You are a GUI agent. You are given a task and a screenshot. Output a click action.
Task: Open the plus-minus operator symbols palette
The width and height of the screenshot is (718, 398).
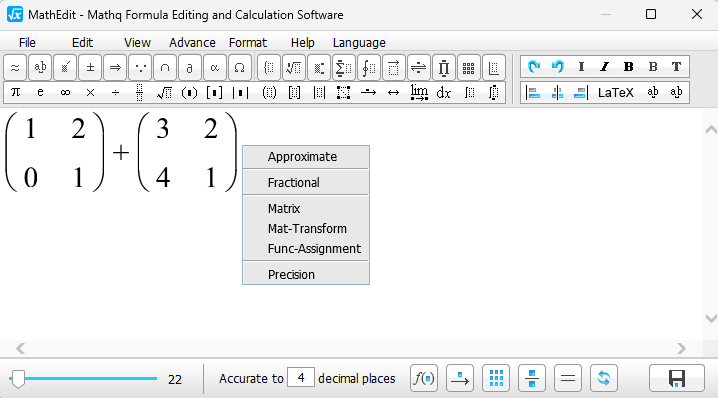tap(90, 68)
